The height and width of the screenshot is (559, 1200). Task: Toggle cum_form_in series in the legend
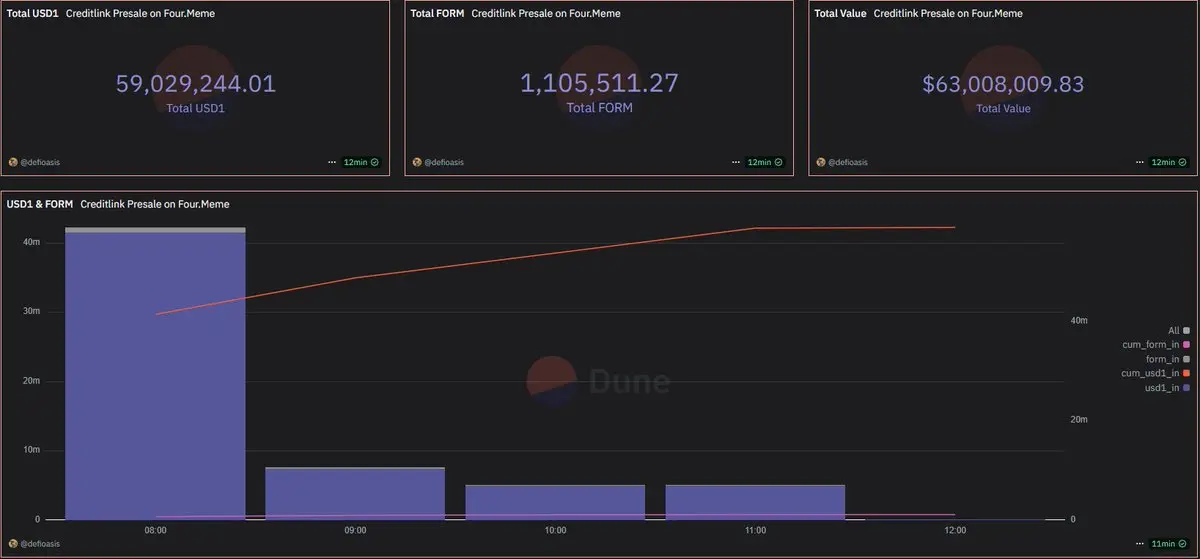tap(1156, 344)
